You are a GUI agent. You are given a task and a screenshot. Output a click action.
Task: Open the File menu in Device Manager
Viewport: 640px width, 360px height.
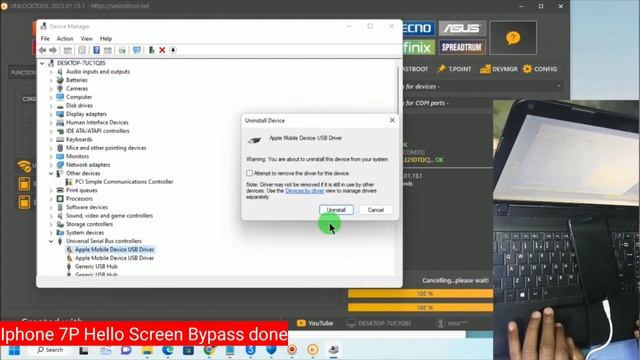coord(45,38)
